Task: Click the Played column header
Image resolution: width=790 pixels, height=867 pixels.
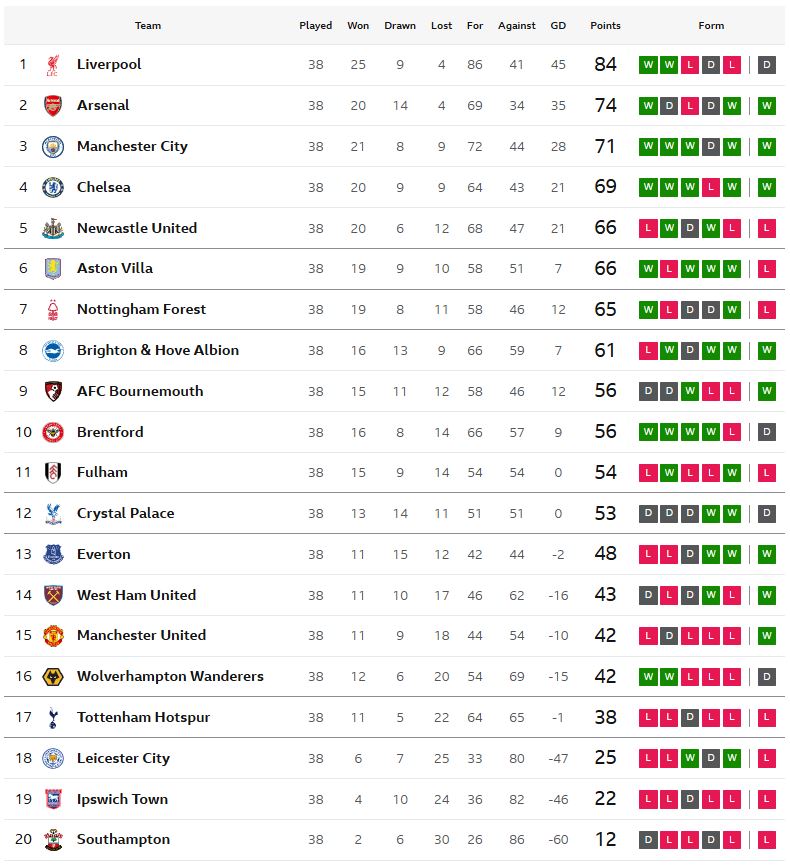Action: pyautogui.click(x=316, y=25)
